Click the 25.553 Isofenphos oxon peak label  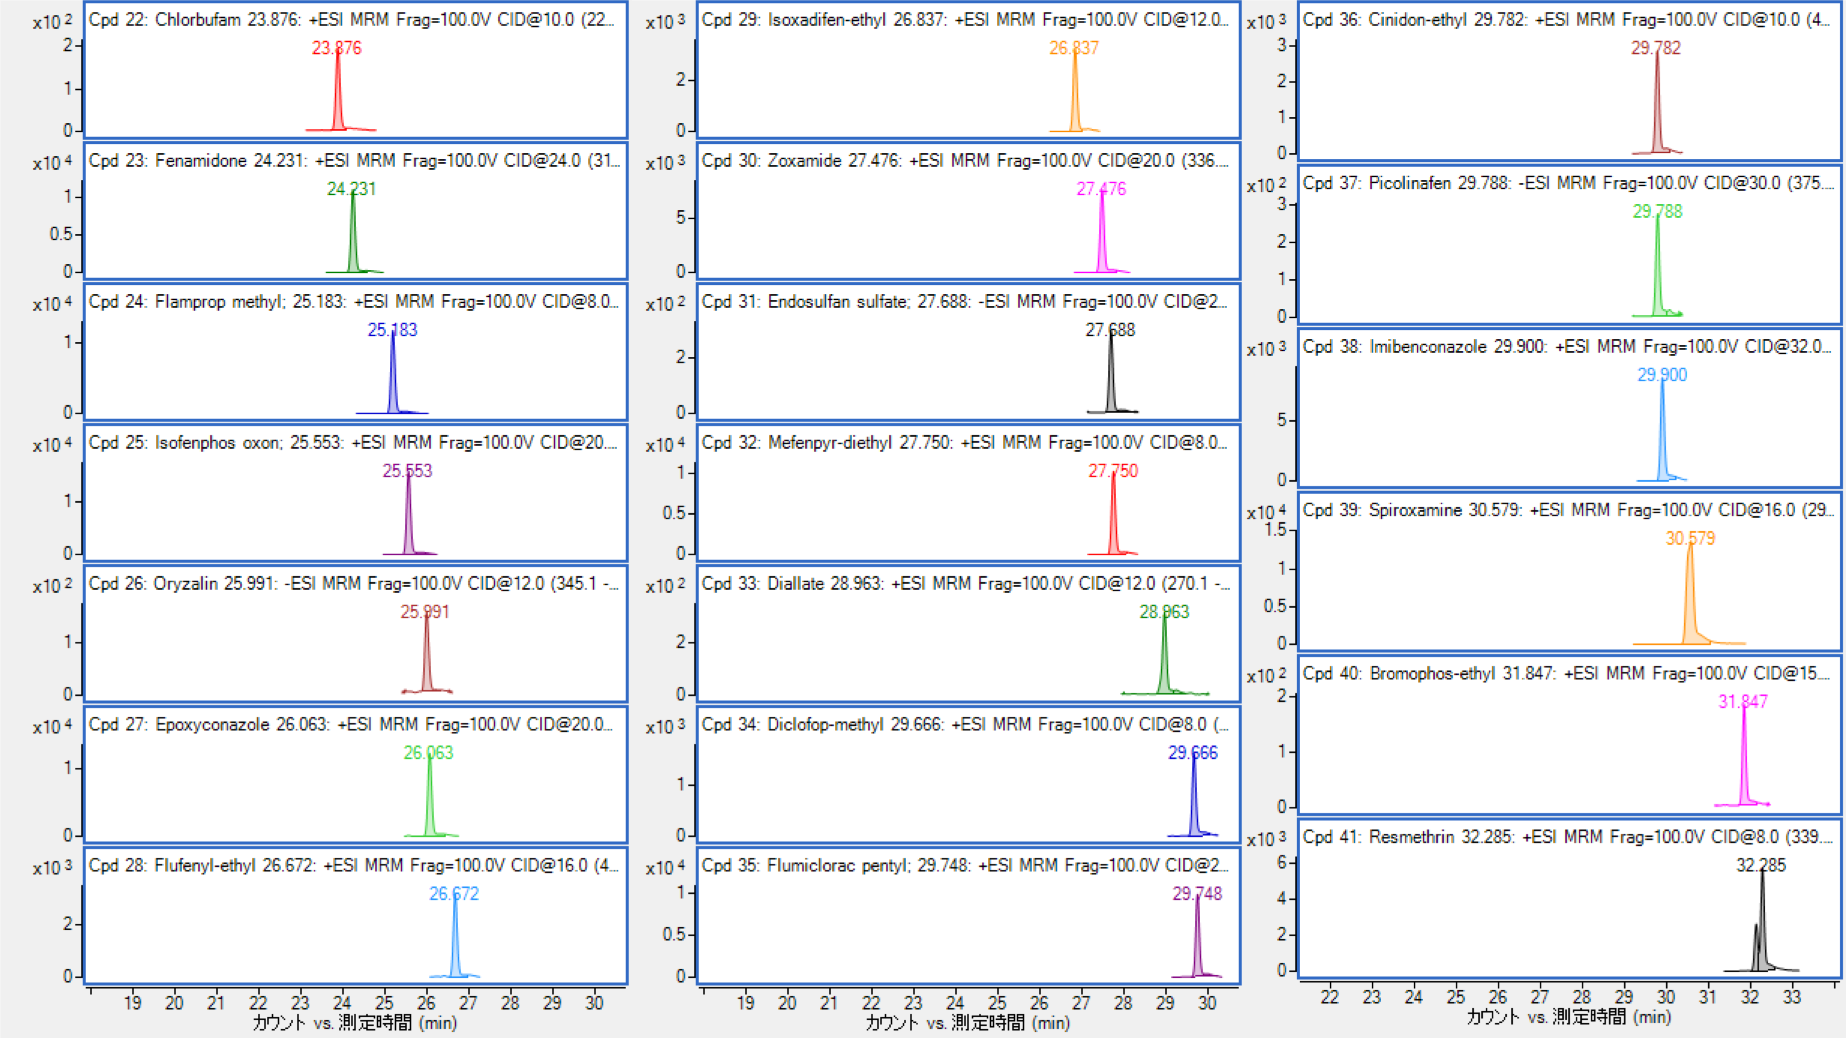pyautogui.click(x=408, y=471)
